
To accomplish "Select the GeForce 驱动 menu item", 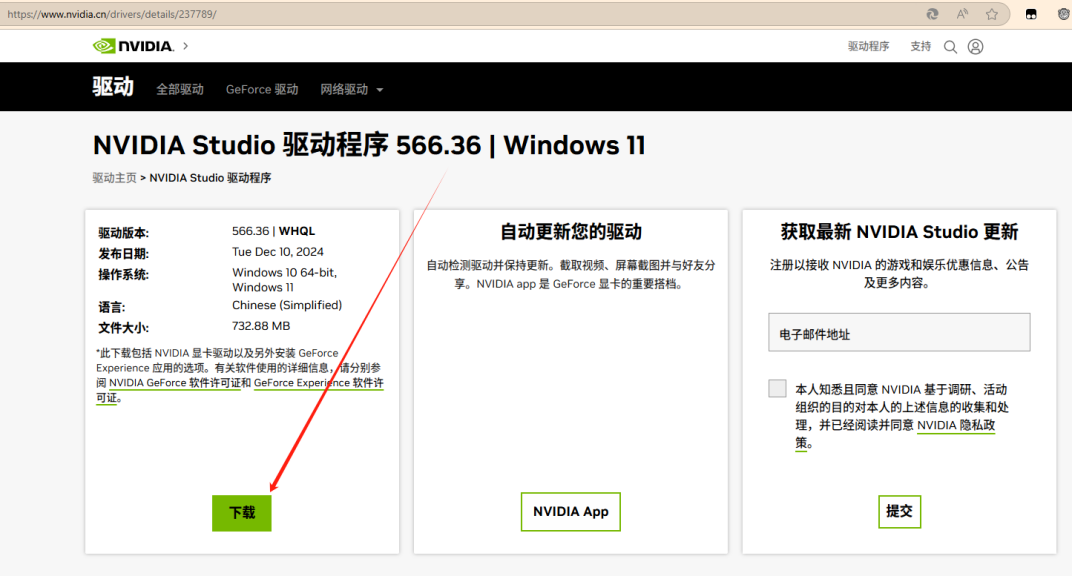I will (x=262, y=89).
